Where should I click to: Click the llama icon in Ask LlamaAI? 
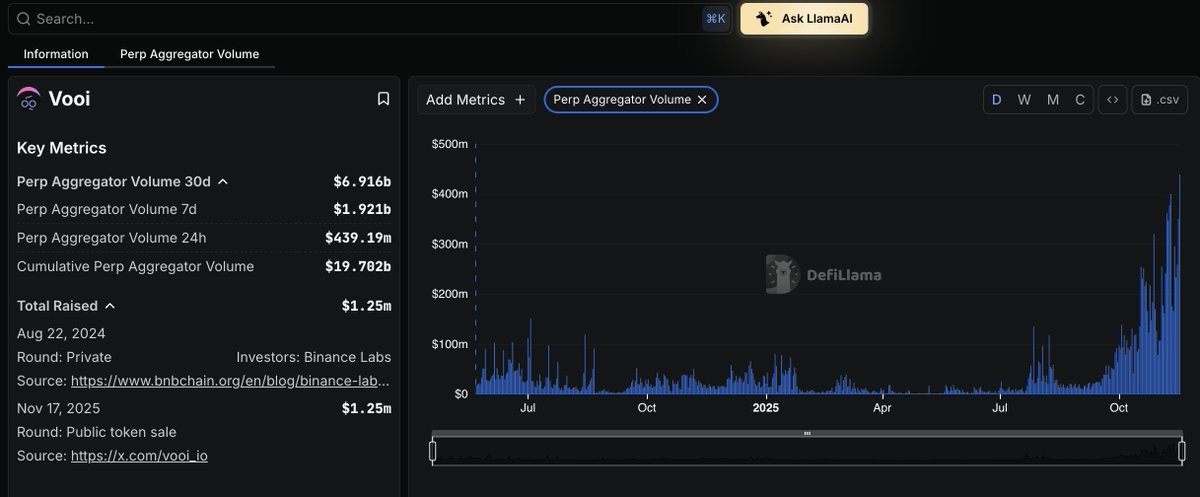pyautogui.click(x=764, y=19)
